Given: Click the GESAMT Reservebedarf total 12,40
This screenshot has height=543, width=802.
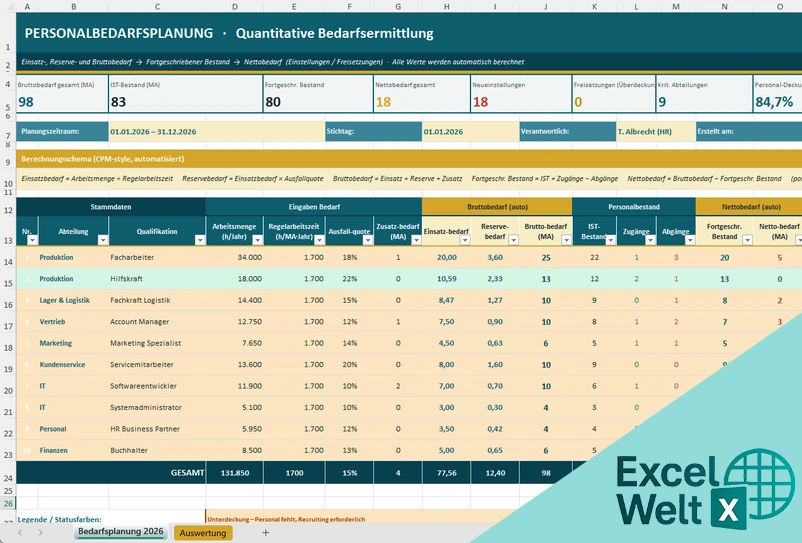Looking at the screenshot, I should 495,473.
